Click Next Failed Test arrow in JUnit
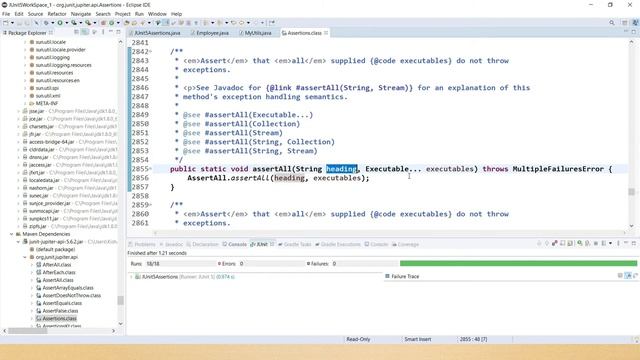Viewport: 640px width, 360px height. point(539,243)
